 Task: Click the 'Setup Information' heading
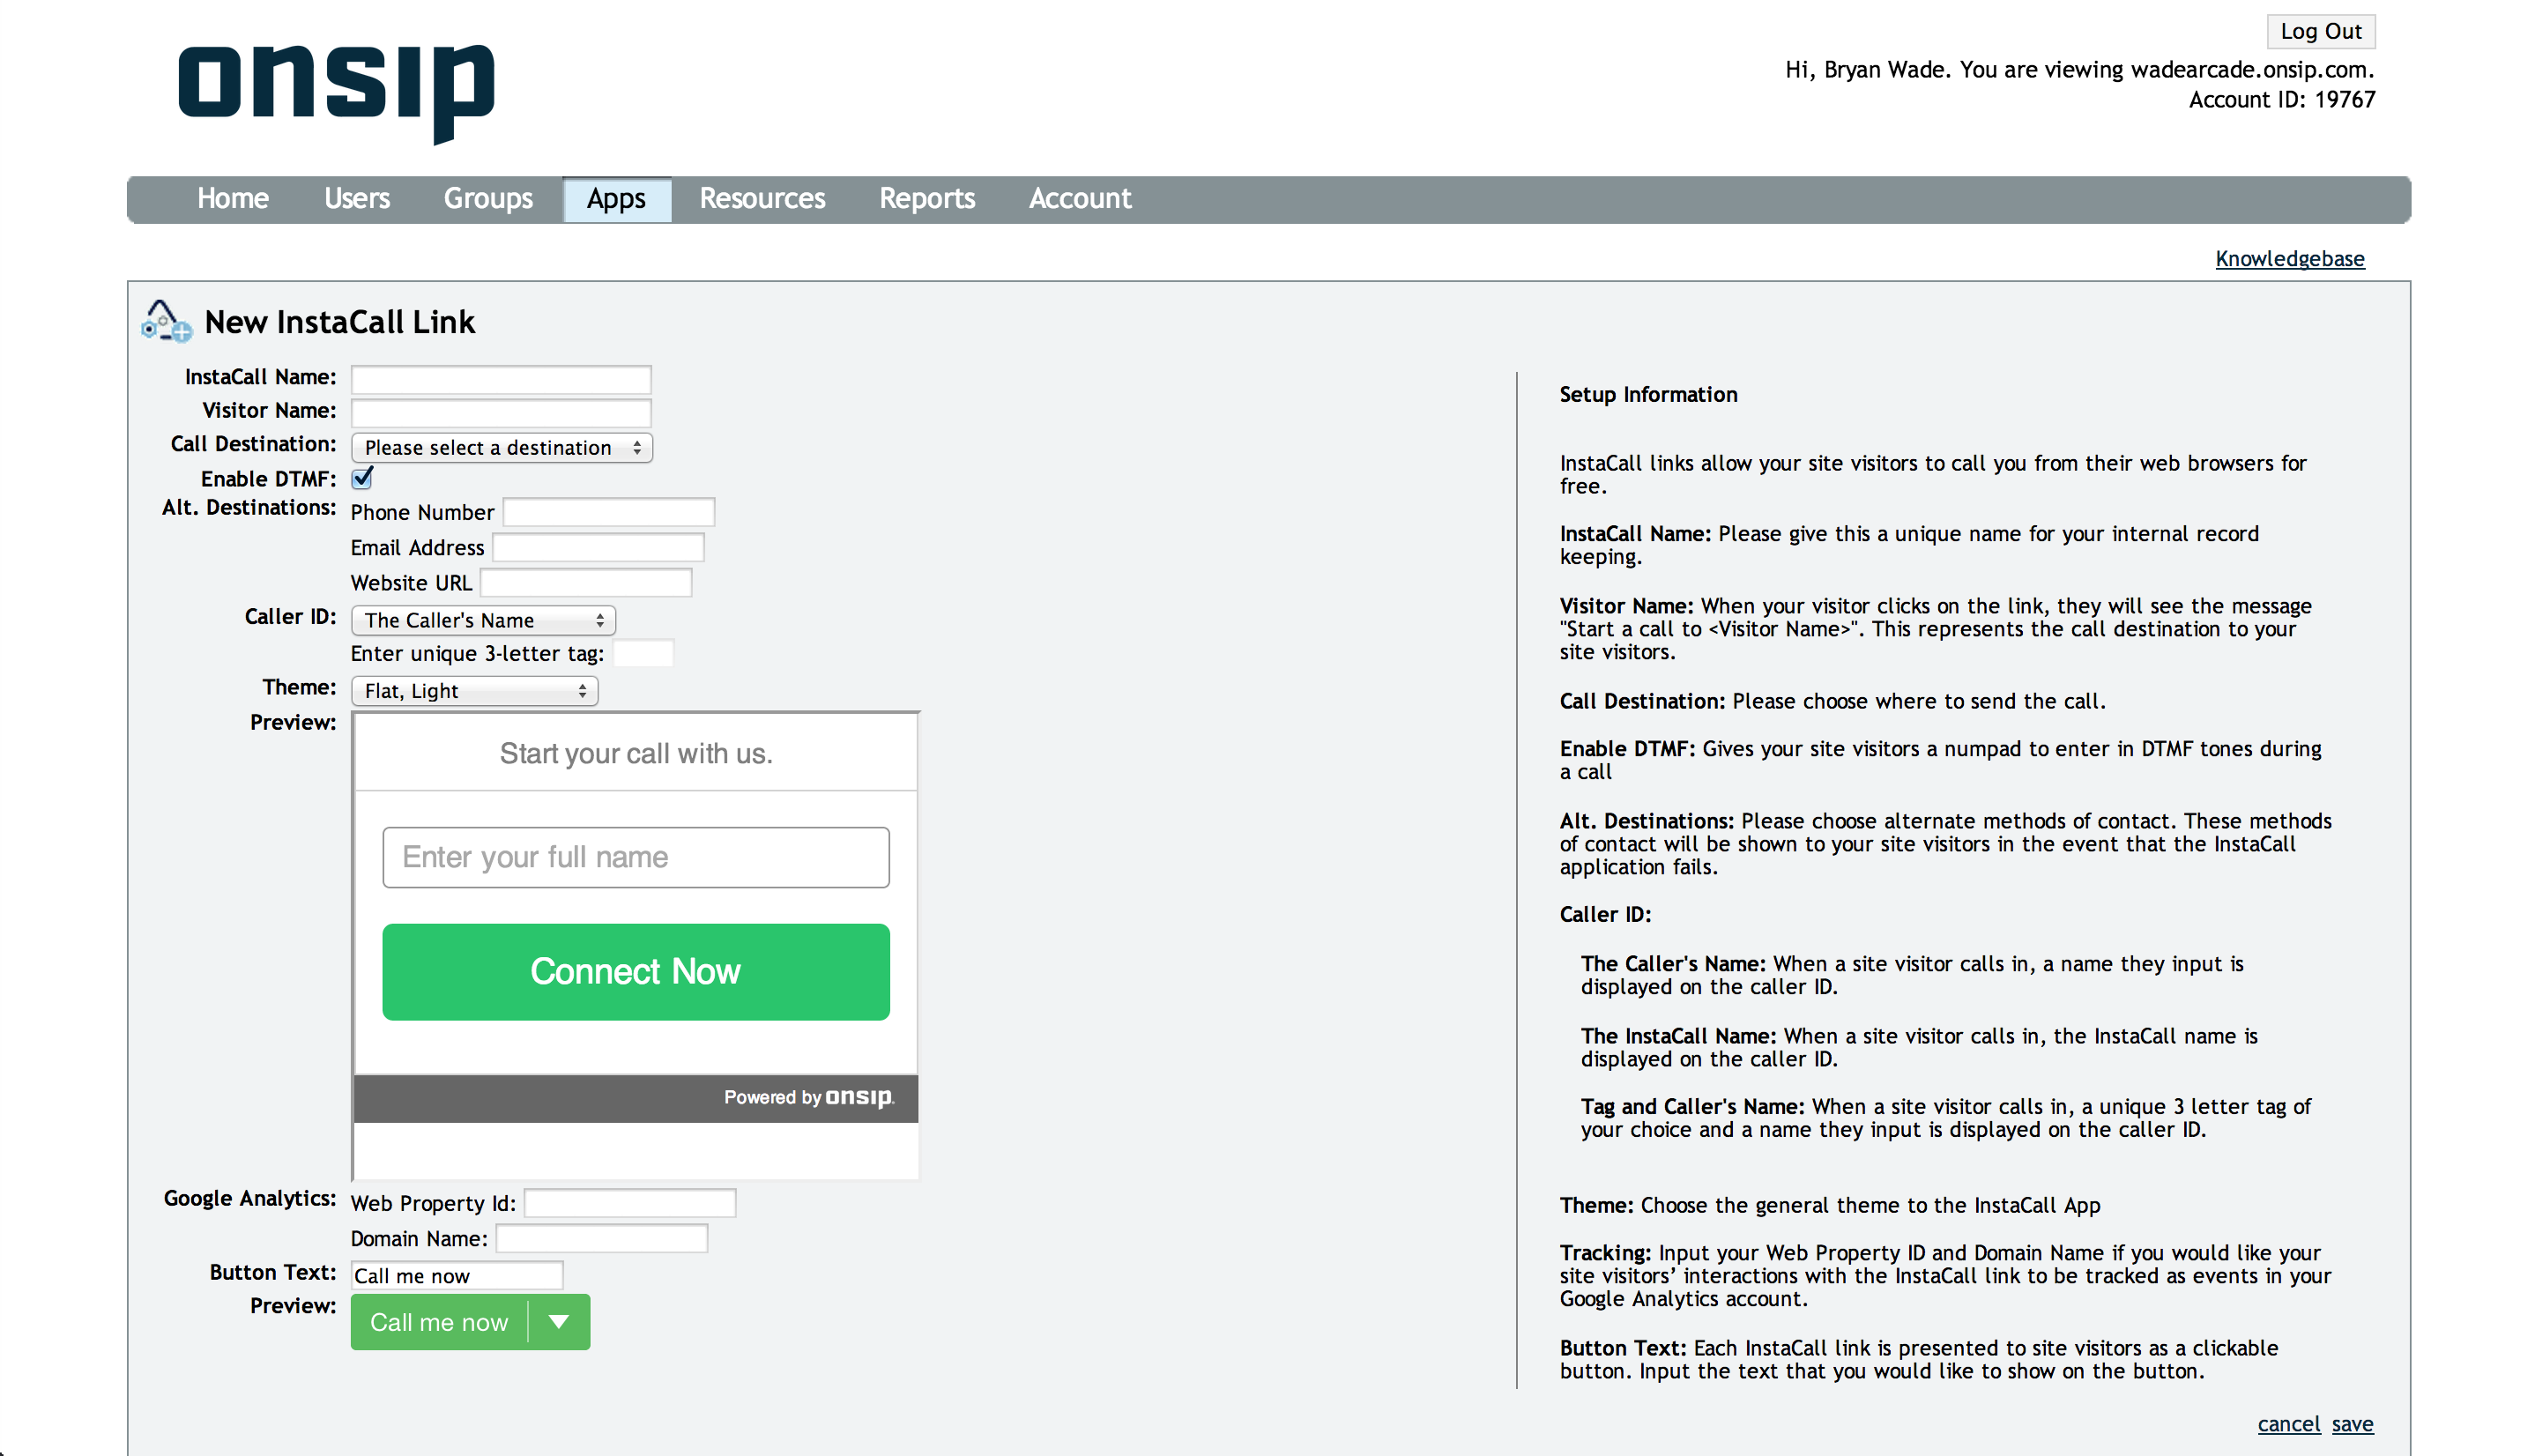point(1648,394)
